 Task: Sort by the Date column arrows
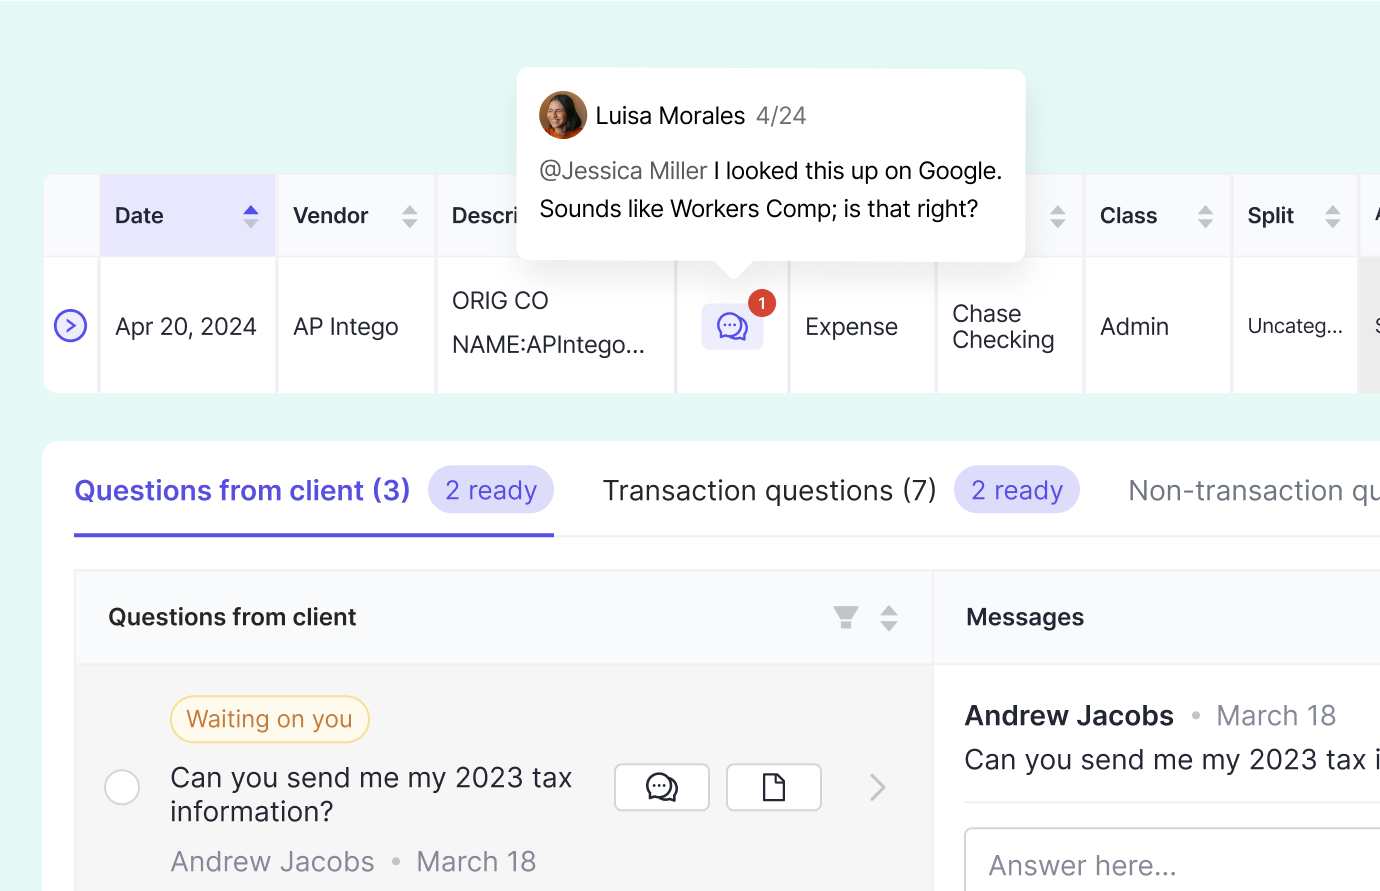point(251,216)
